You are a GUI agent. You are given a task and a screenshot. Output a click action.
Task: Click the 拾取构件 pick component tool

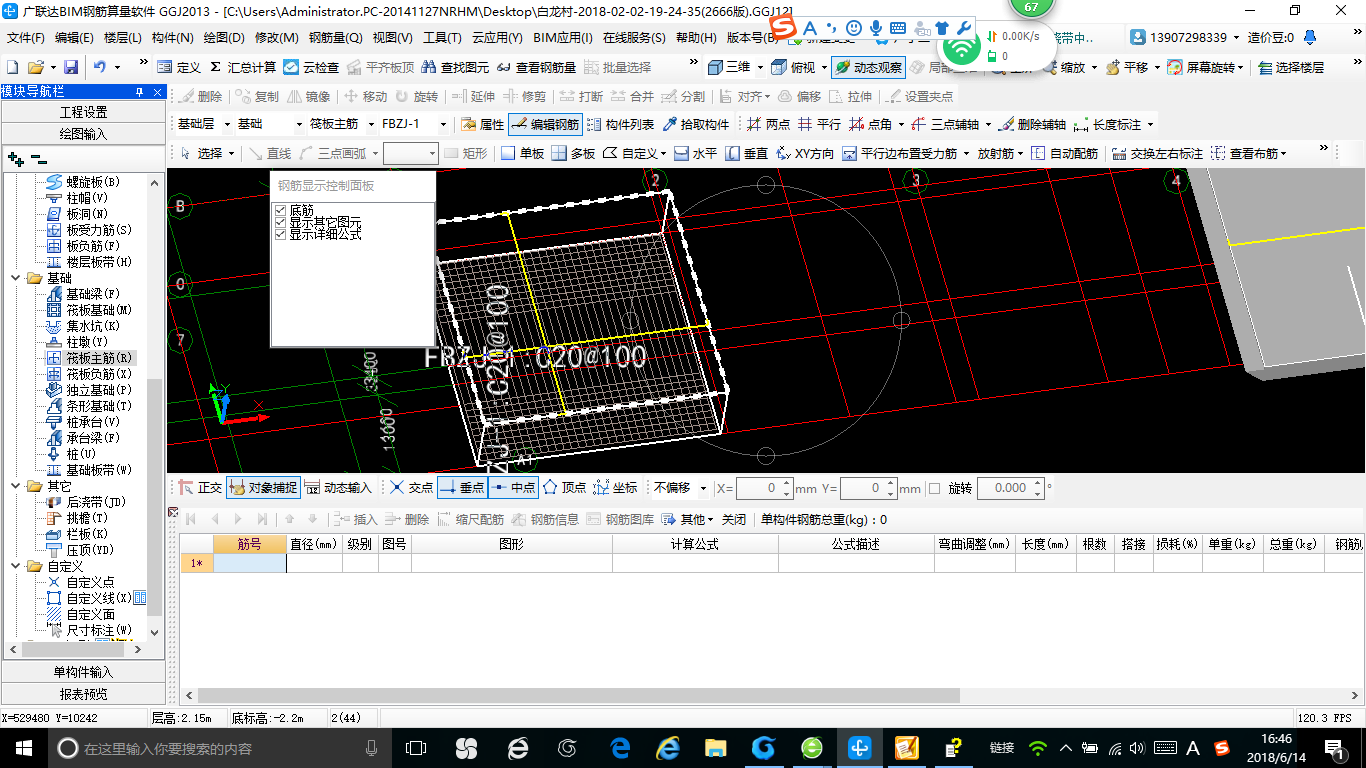tap(696, 125)
